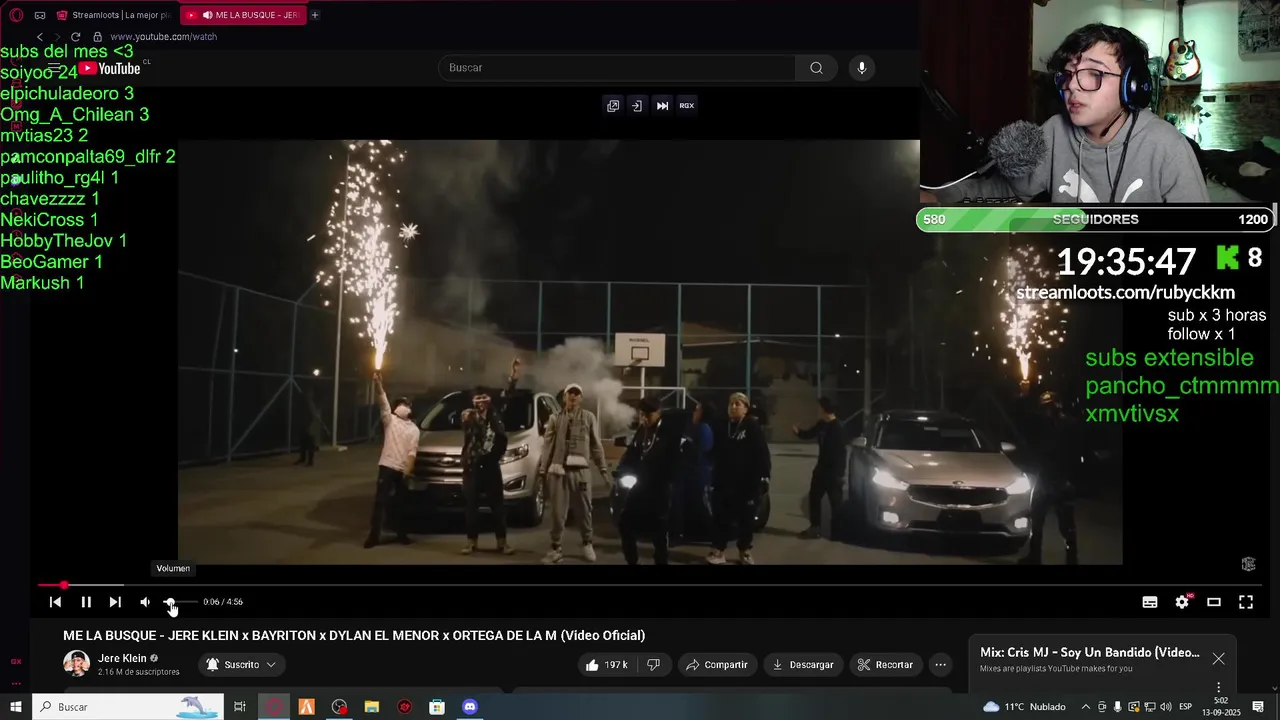The height and width of the screenshot is (720, 1280).
Task: Open system volume tray icon
Action: tap(1165, 707)
